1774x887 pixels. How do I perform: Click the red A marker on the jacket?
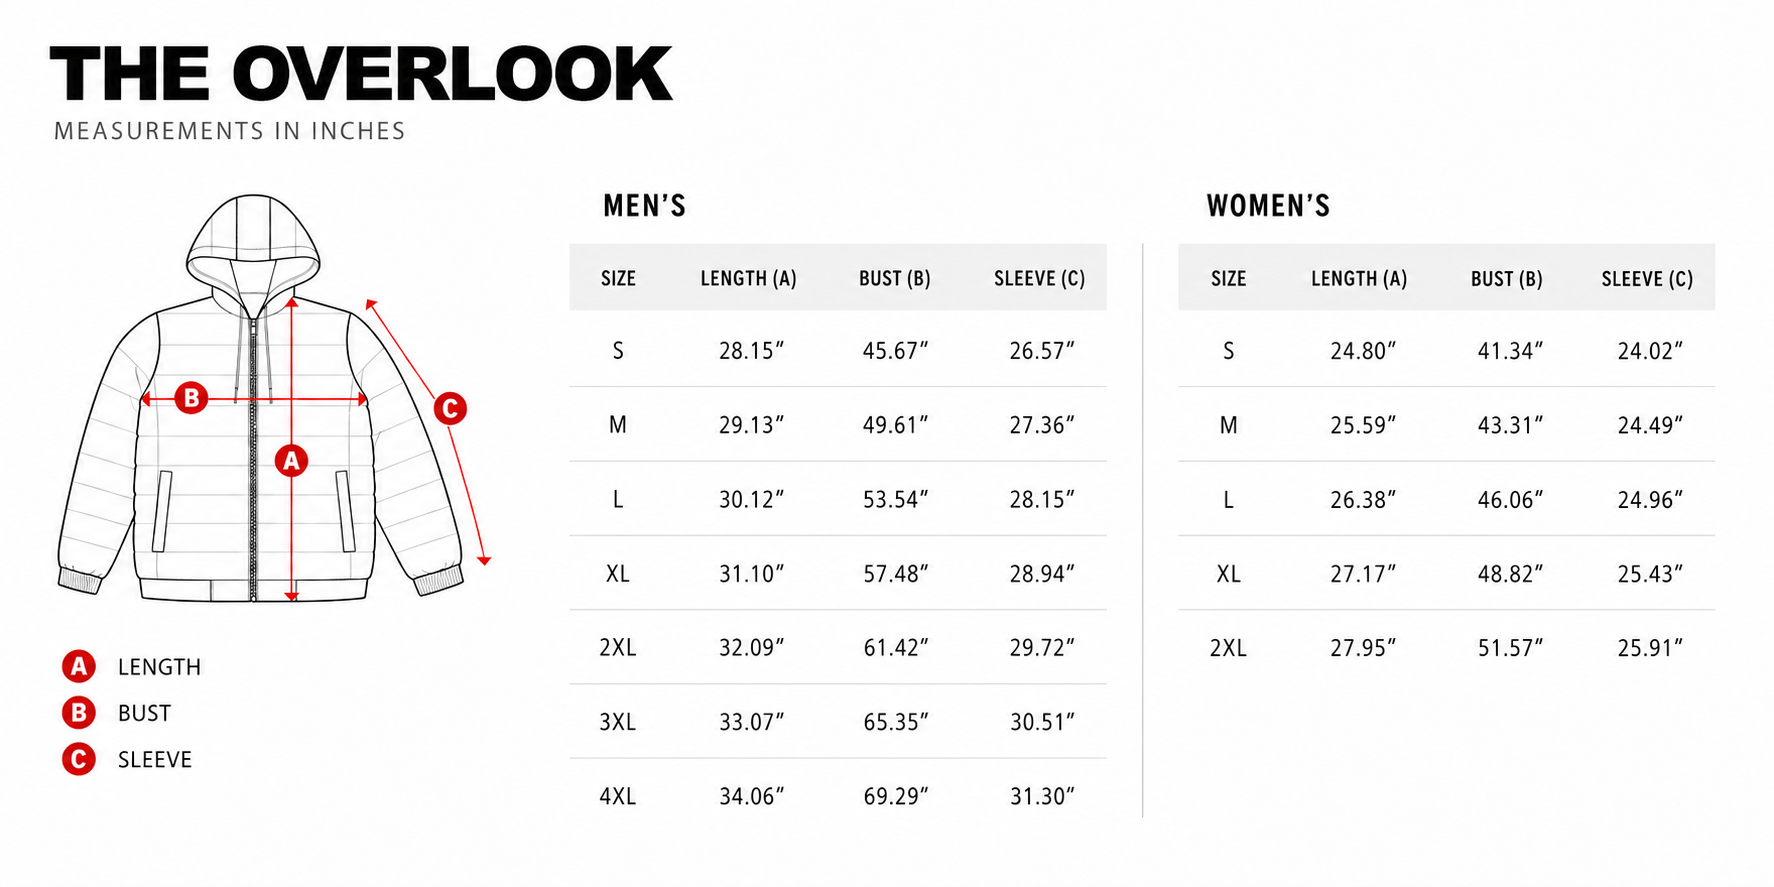pyautogui.click(x=291, y=461)
